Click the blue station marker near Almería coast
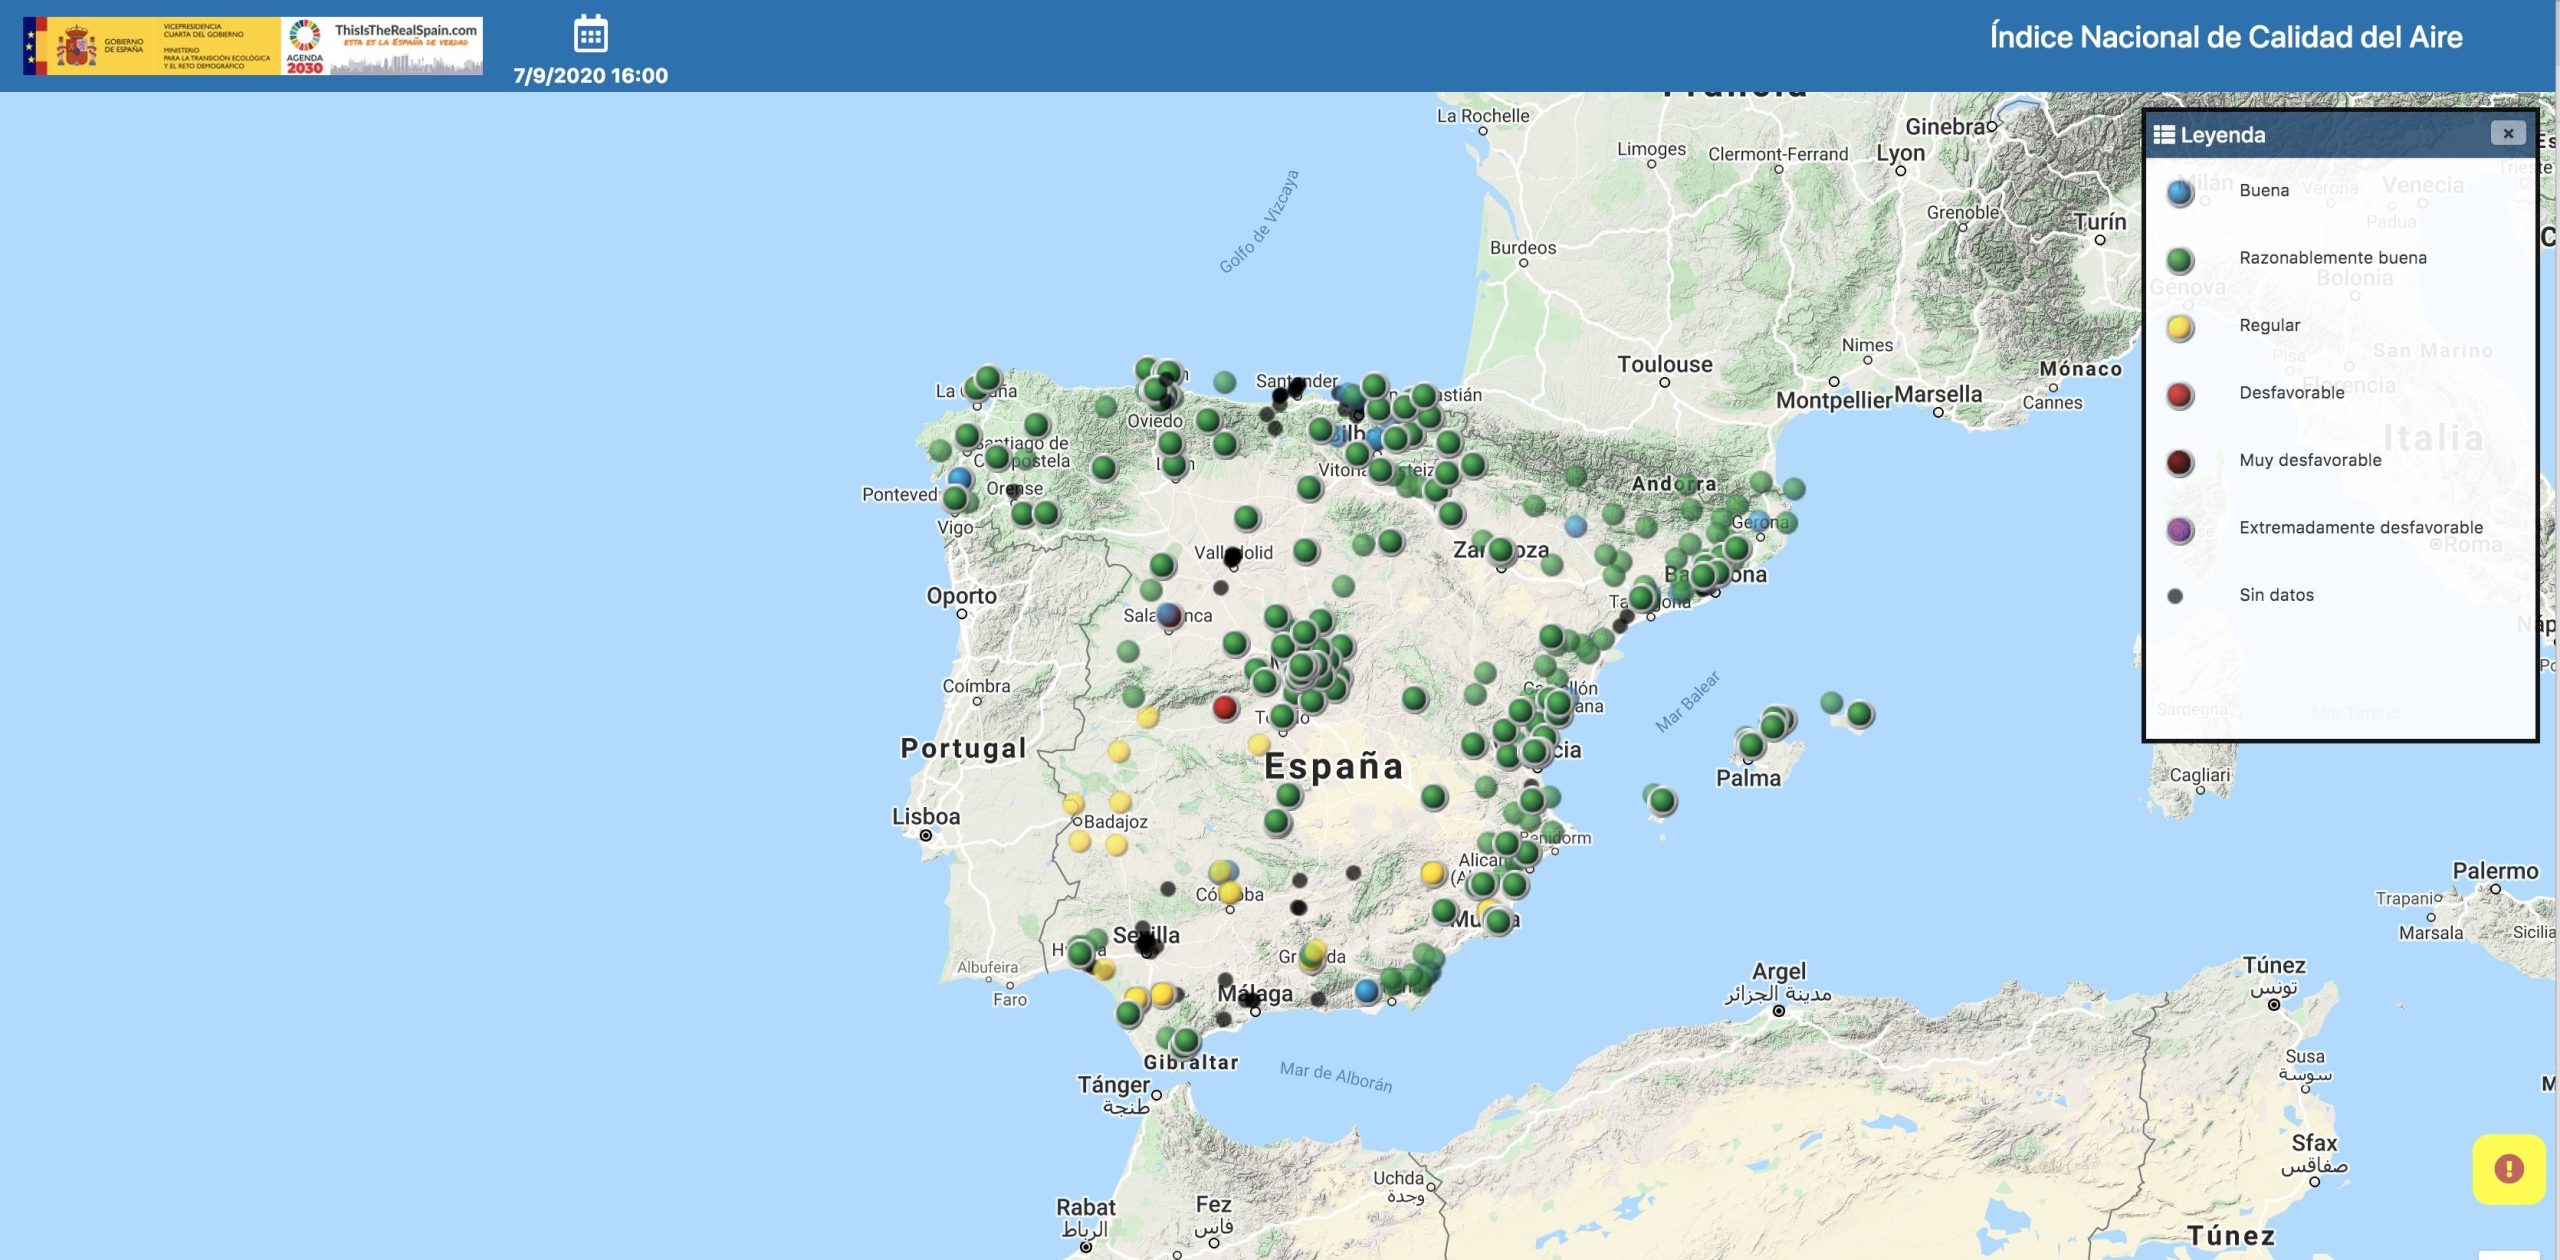Viewport: 2560px width, 1260px height. click(1366, 990)
